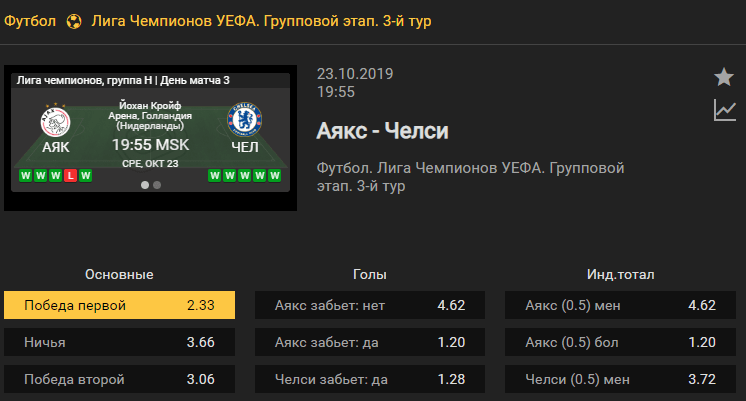Click the Ajax club logo
The image size is (746, 401).
click(x=55, y=121)
